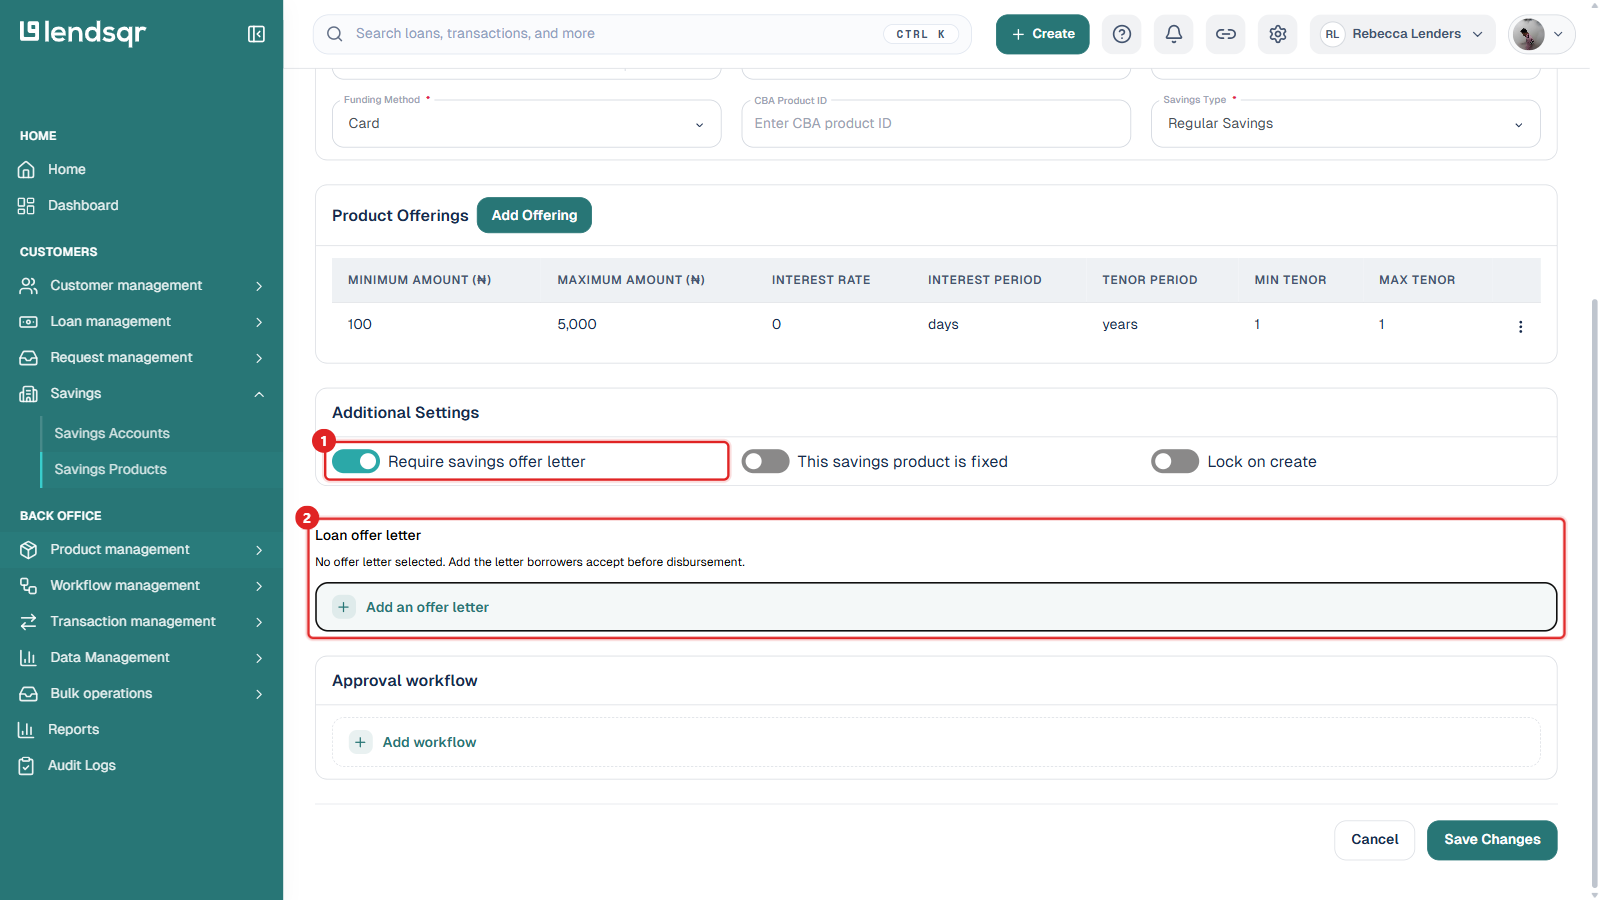Collapse the Savings menu
The height and width of the screenshot is (900, 1600).
[x=141, y=393]
